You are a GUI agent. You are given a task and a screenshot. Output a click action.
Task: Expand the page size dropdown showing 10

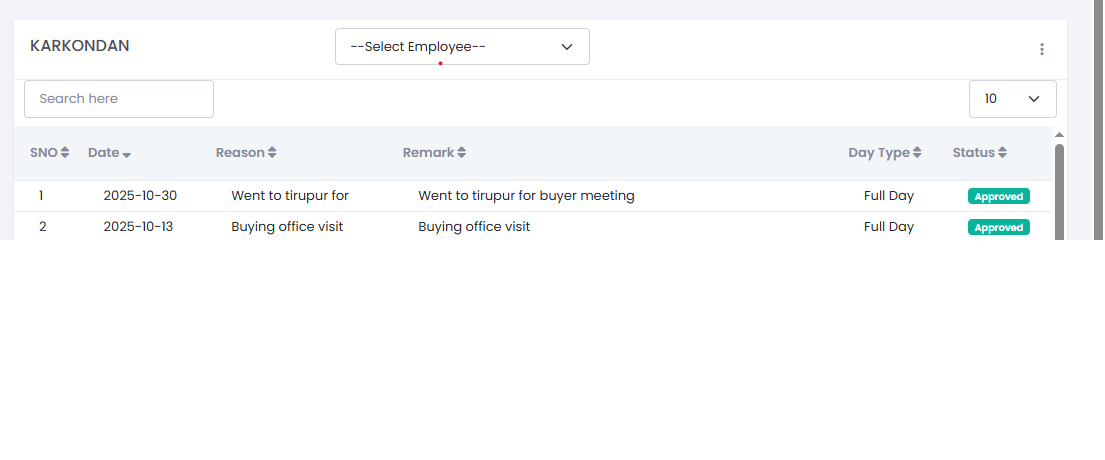[1012, 99]
